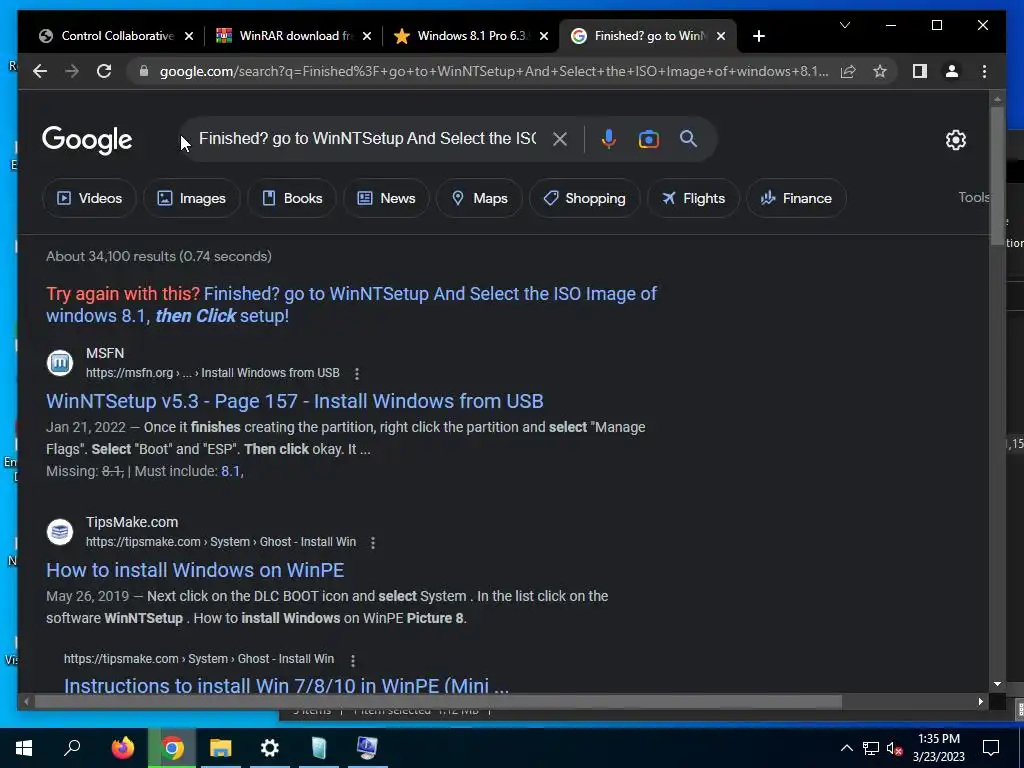Launch Firefox from the taskbar
Screen dimensions: 1024x768
click(x=123, y=748)
